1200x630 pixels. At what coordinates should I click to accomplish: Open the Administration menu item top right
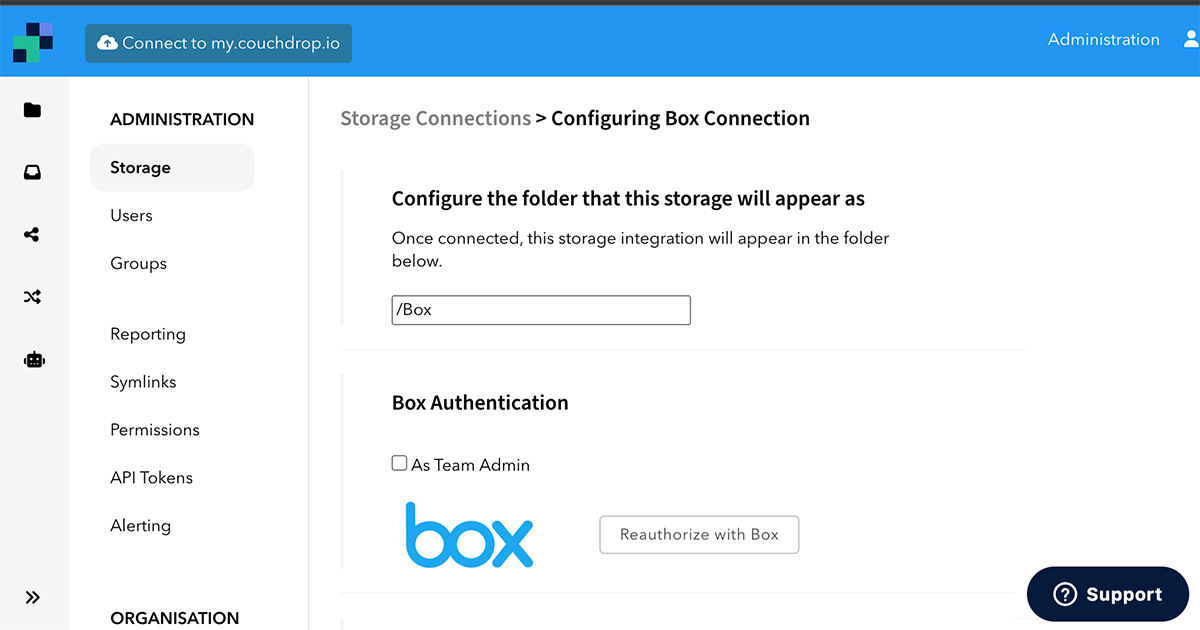pyautogui.click(x=1103, y=40)
